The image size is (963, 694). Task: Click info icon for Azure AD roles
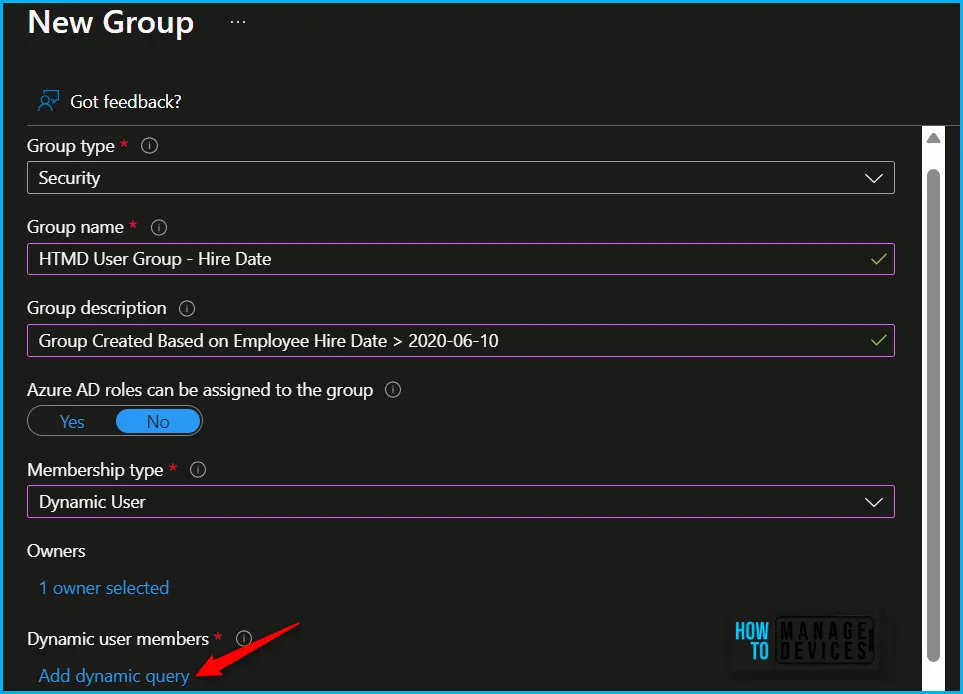click(393, 390)
